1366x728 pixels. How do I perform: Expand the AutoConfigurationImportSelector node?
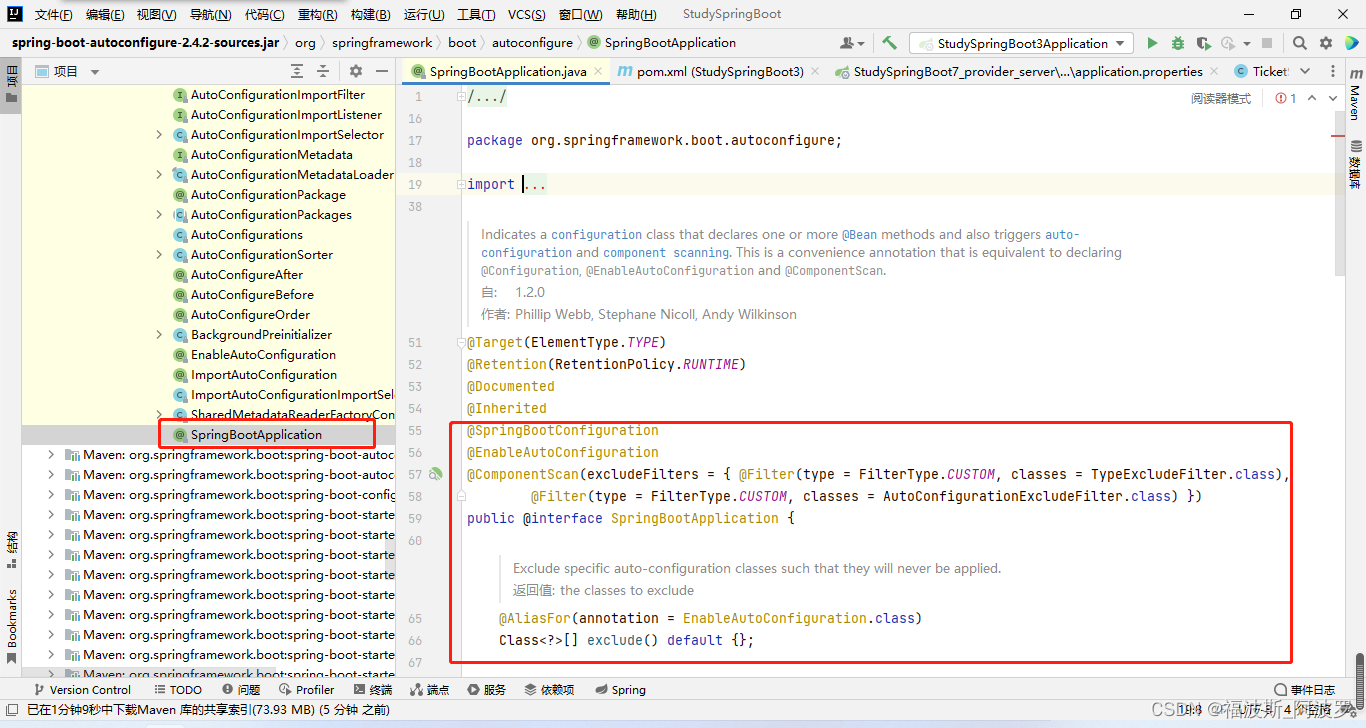(x=159, y=134)
